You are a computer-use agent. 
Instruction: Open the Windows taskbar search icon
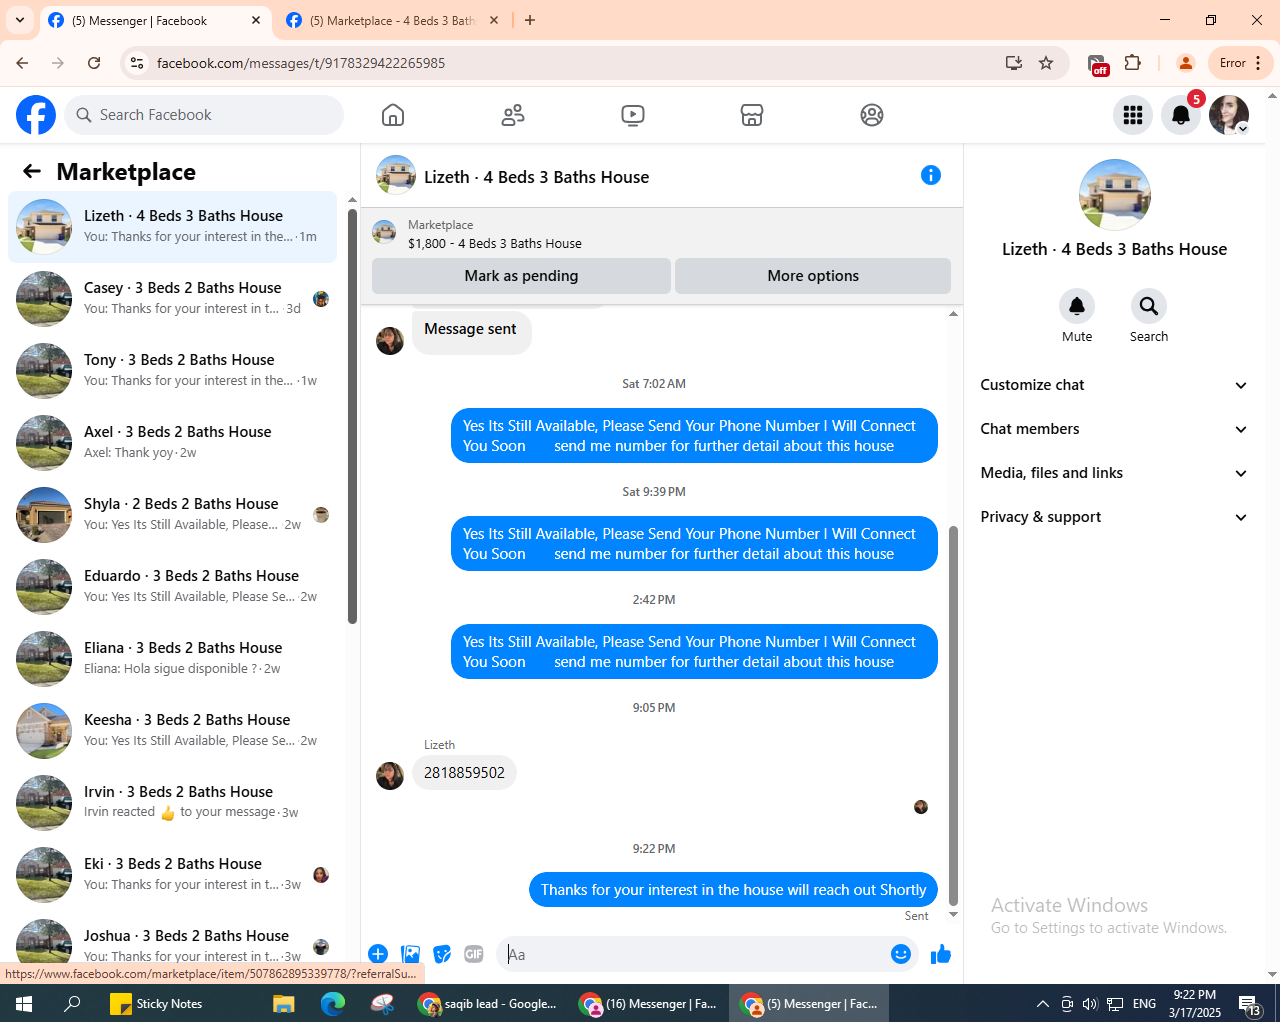(72, 1004)
